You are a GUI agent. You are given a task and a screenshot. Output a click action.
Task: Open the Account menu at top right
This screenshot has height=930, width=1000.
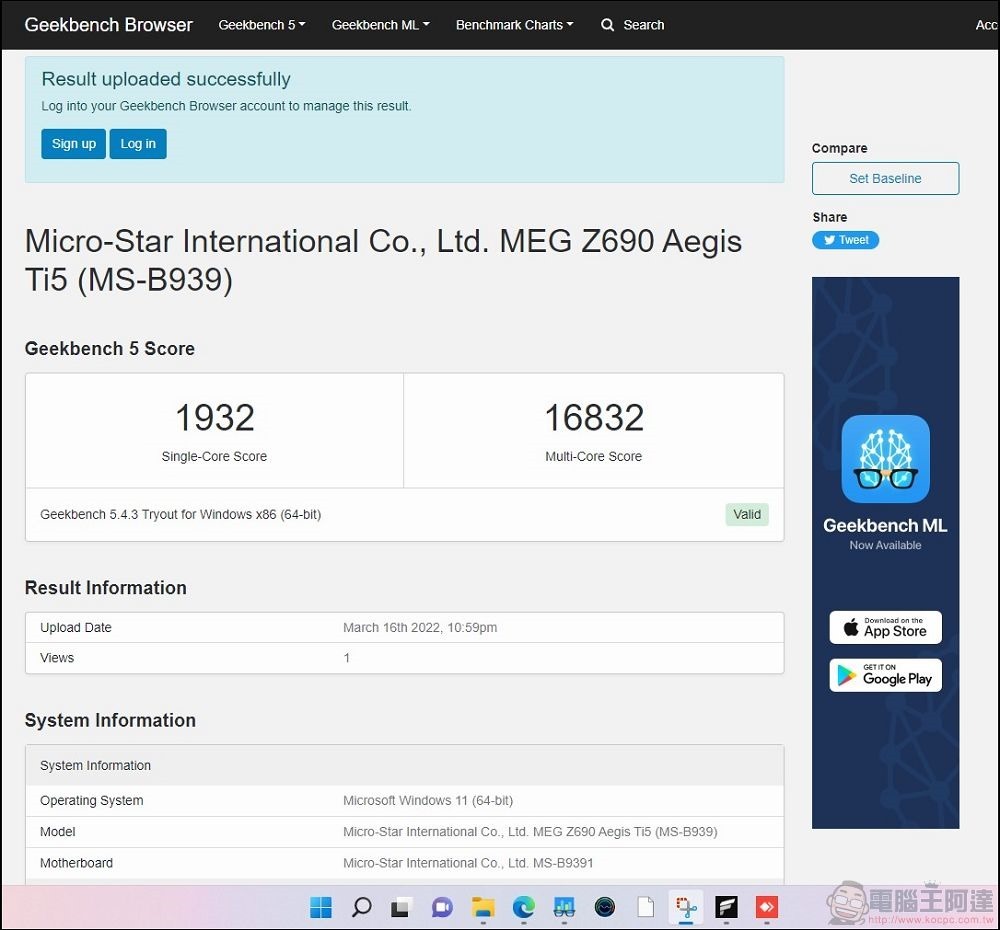click(987, 25)
